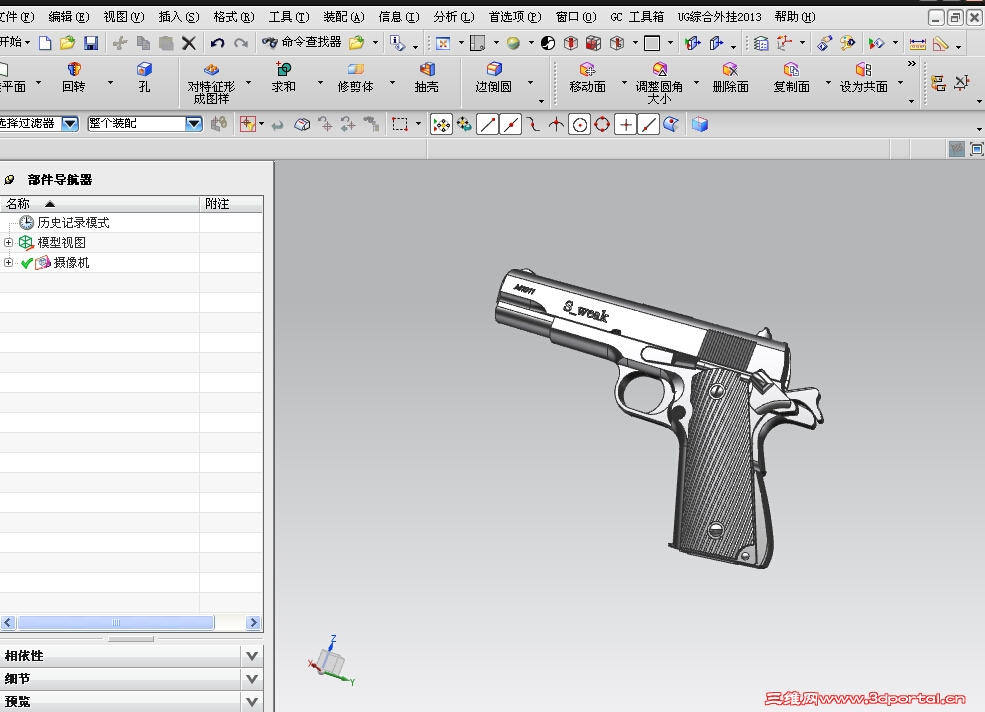The width and height of the screenshot is (985, 712).
Task: Click the 对特征形成图样 pattern feature tool
Action: click(211, 83)
